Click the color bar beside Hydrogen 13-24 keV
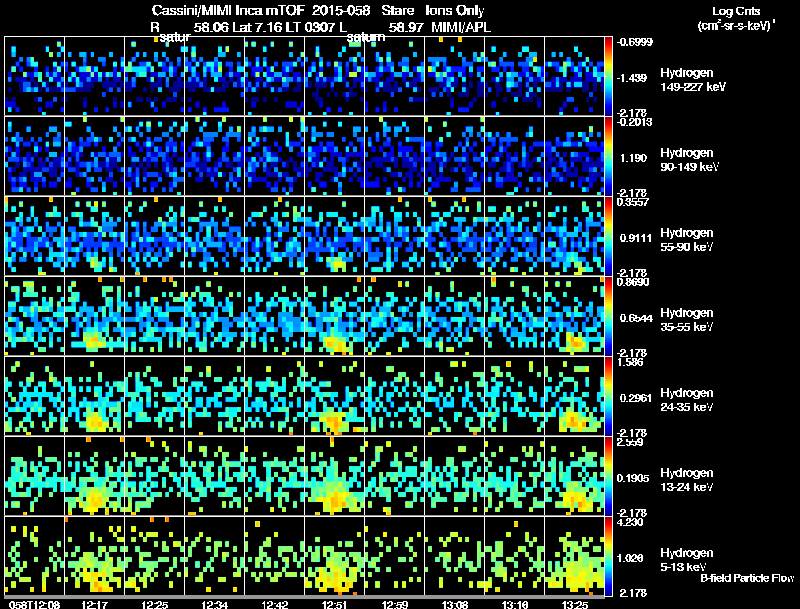Screen dimensions: 800x609 (608, 476)
